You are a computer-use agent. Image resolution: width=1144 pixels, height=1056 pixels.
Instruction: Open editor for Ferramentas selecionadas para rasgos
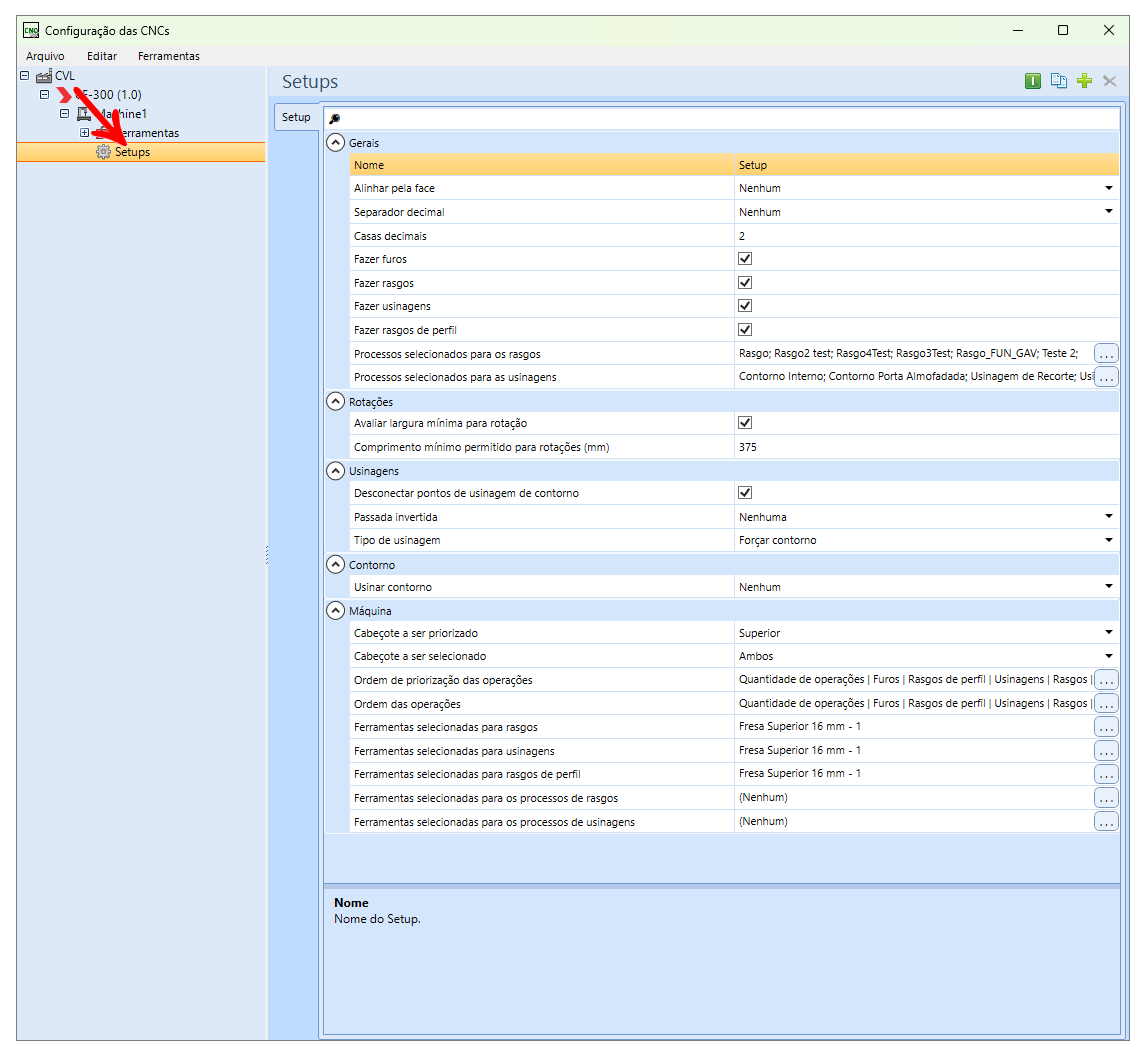point(1106,727)
